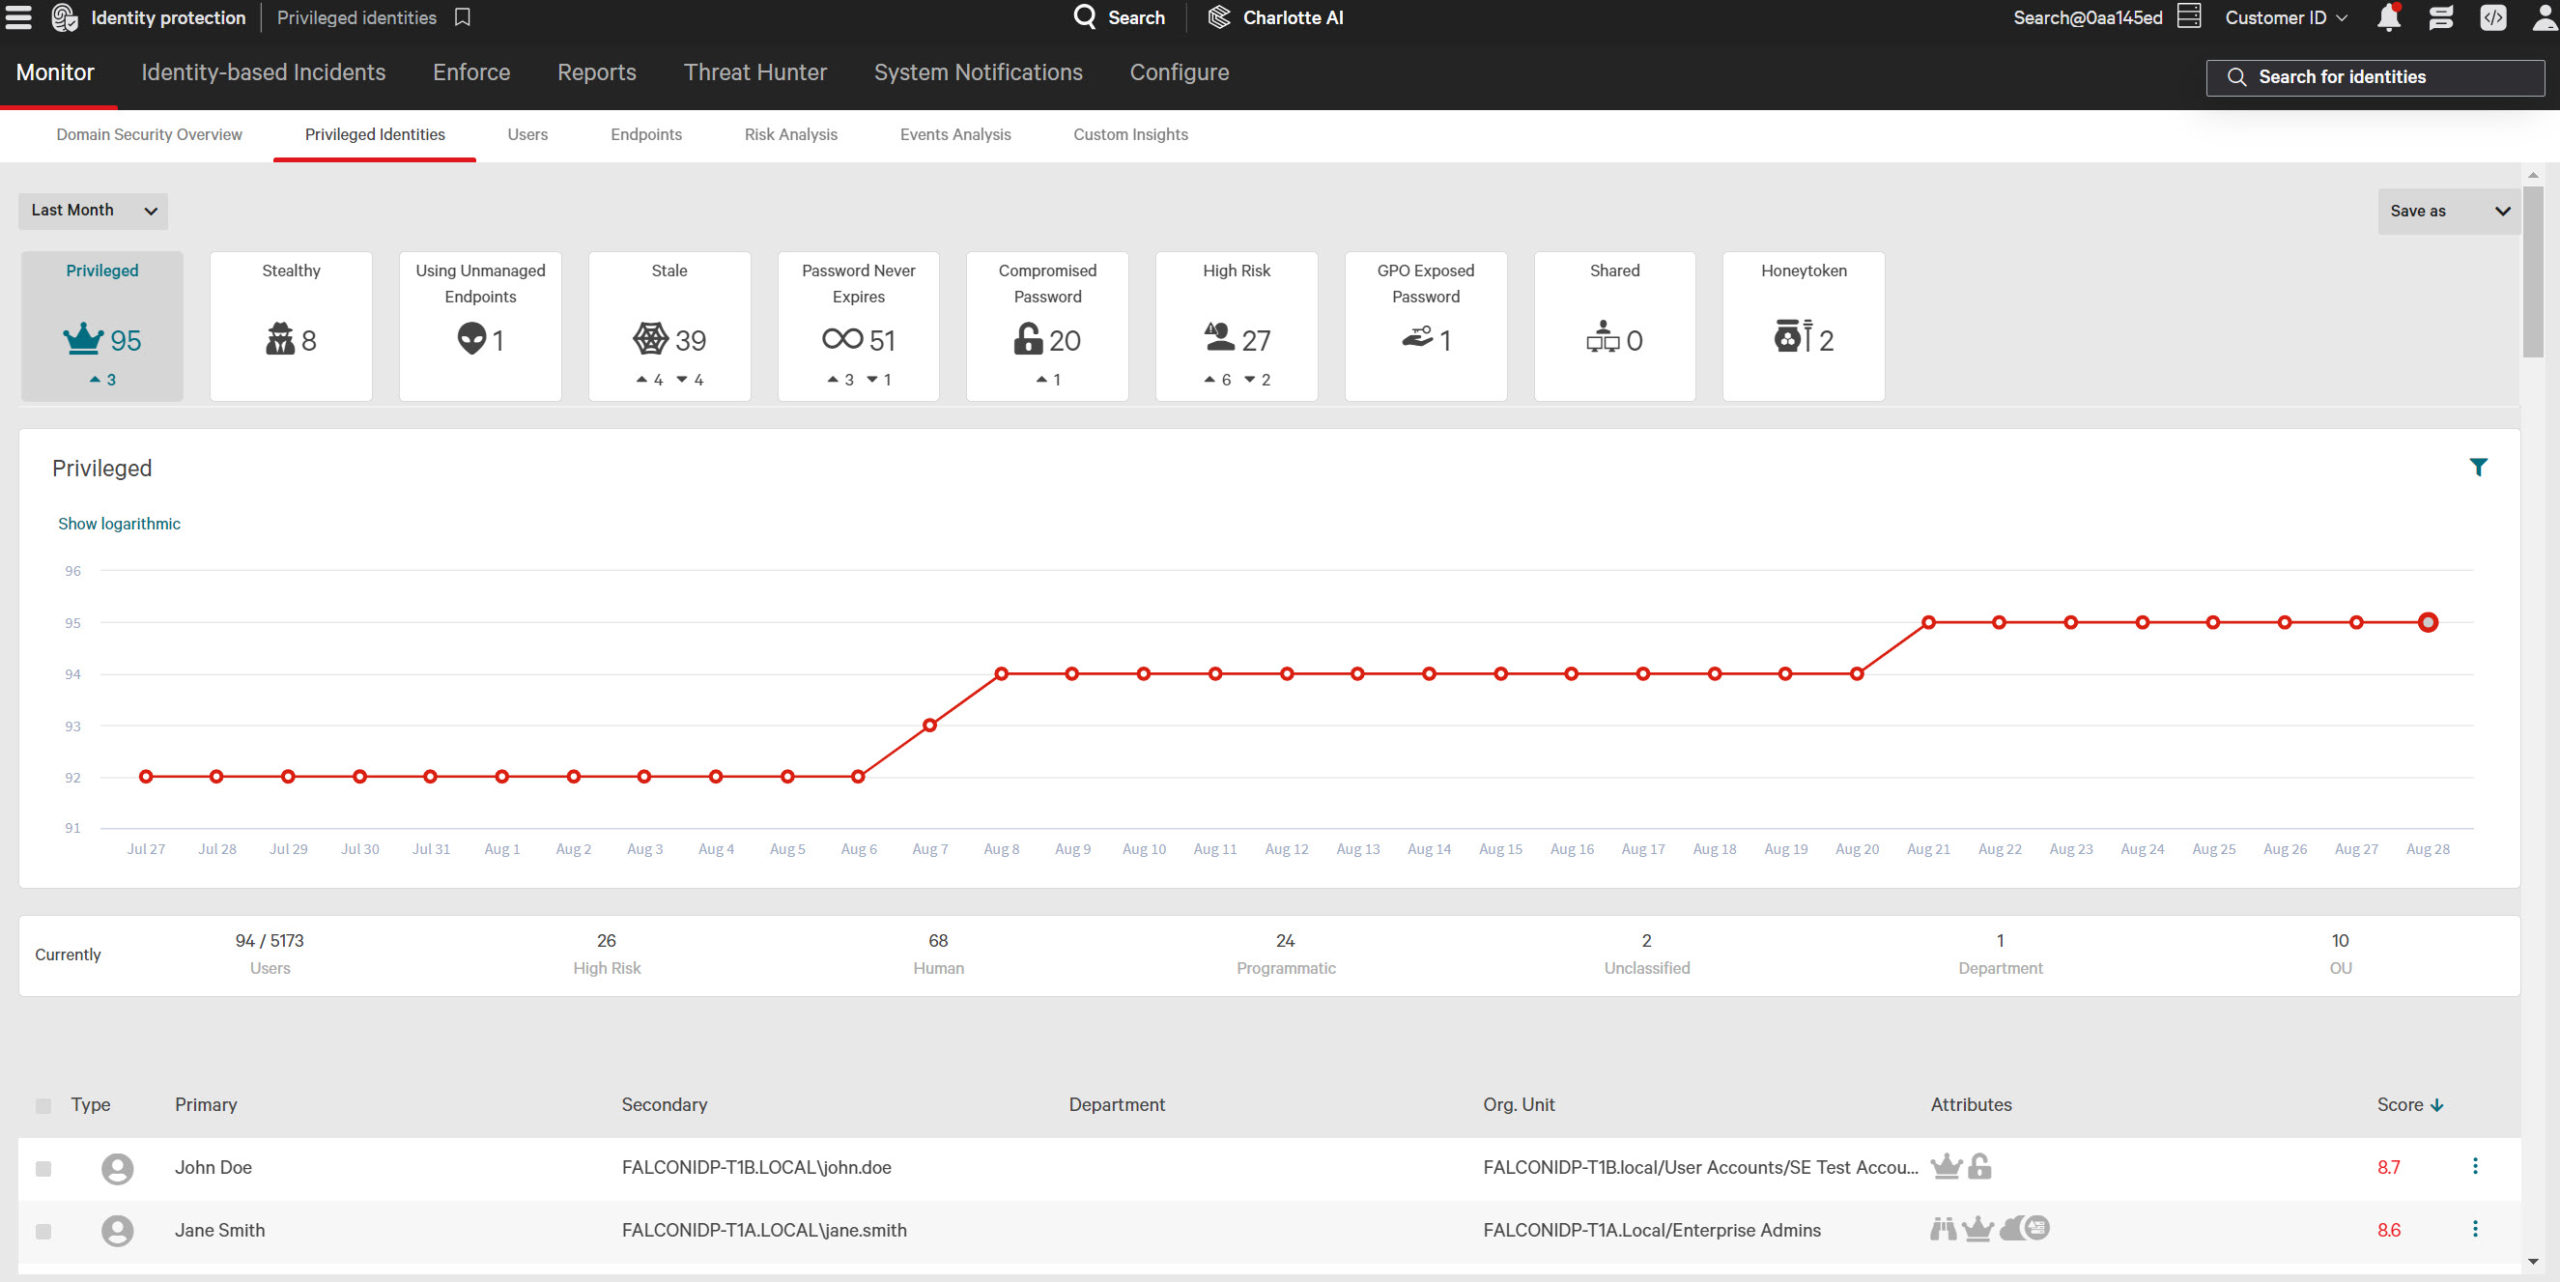Screen dimensions: 2560x1282
Task: Check the Jane Smith row checkbox
Action: coord(43,1232)
